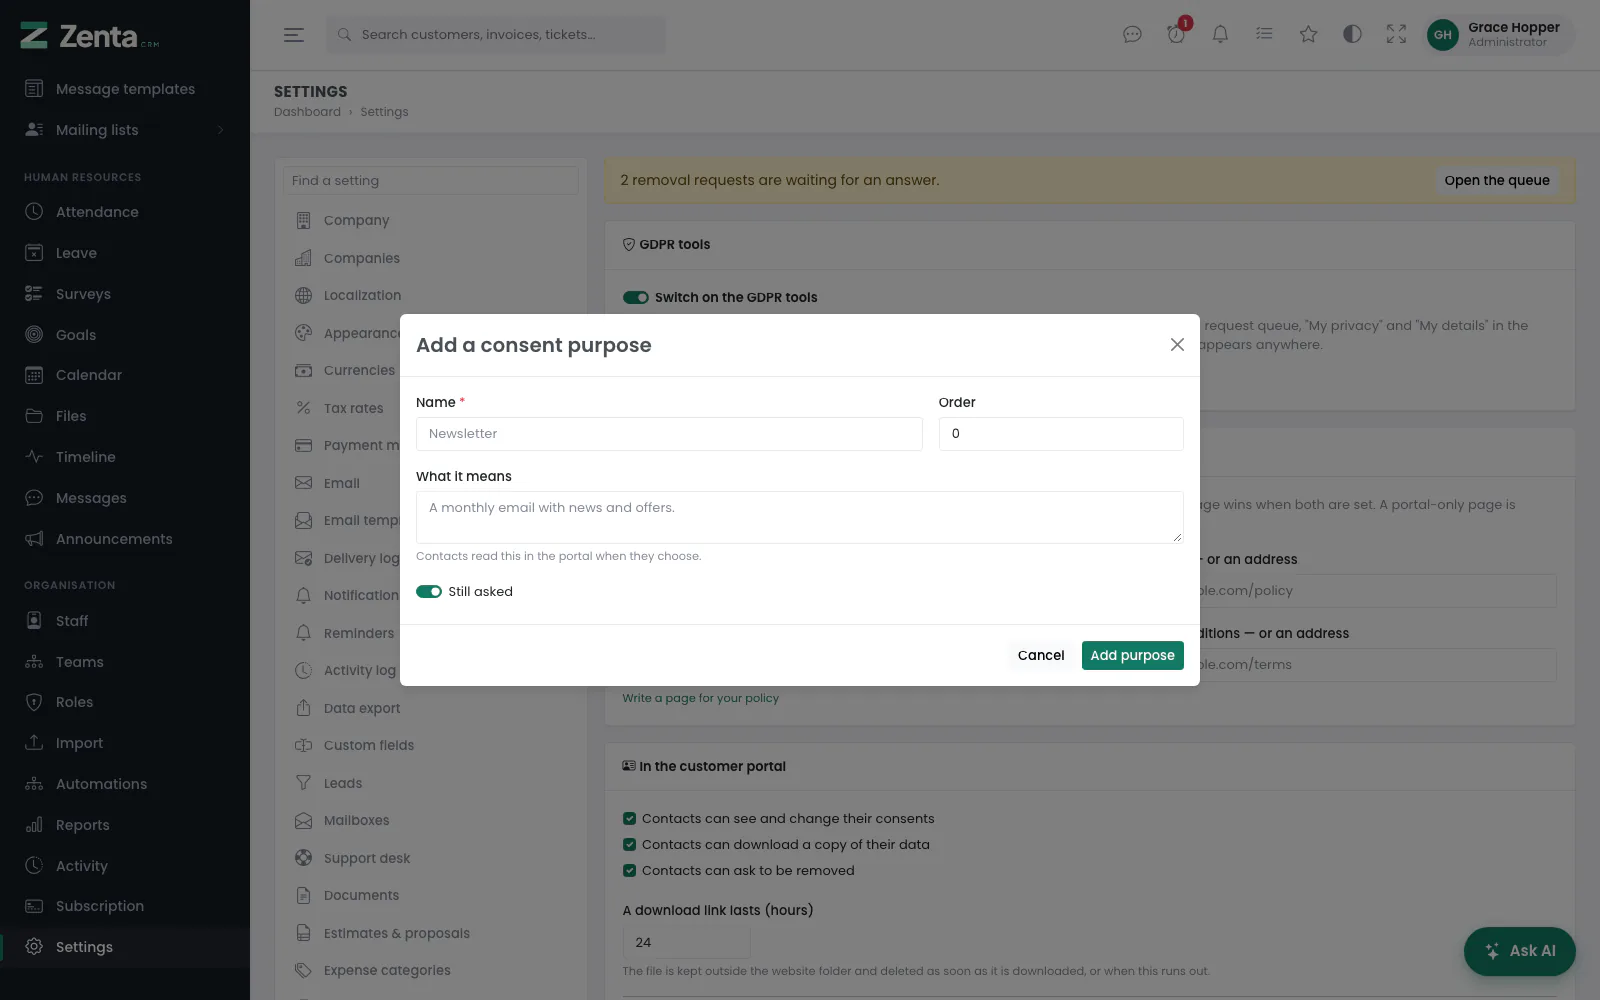Open the queue of removal requests
The width and height of the screenshot is (1600, 1000).
point(1496,181)
